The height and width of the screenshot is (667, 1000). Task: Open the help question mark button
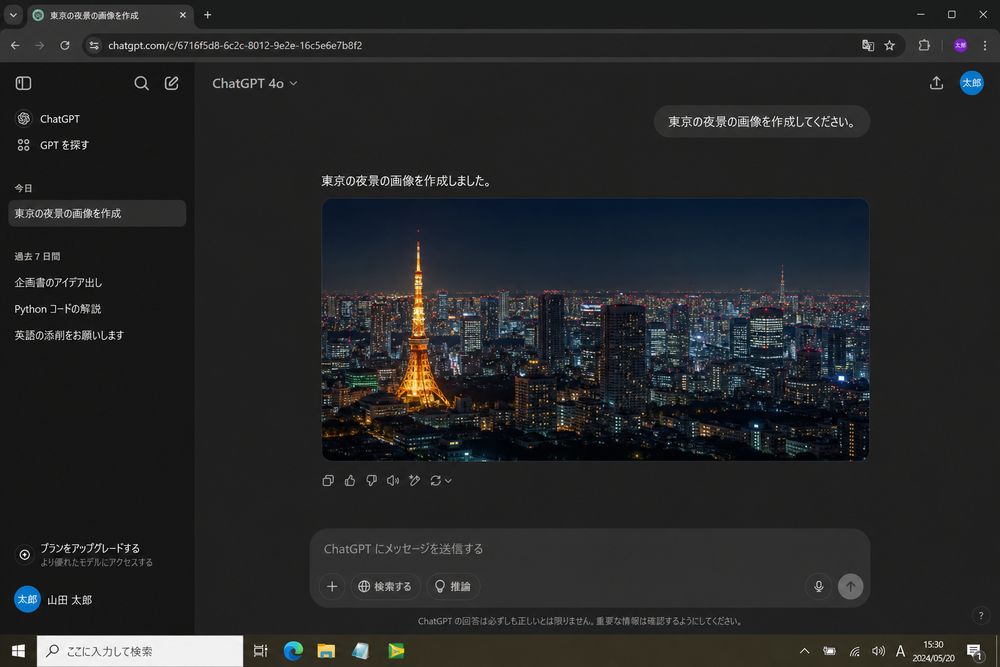pos(981,615)
